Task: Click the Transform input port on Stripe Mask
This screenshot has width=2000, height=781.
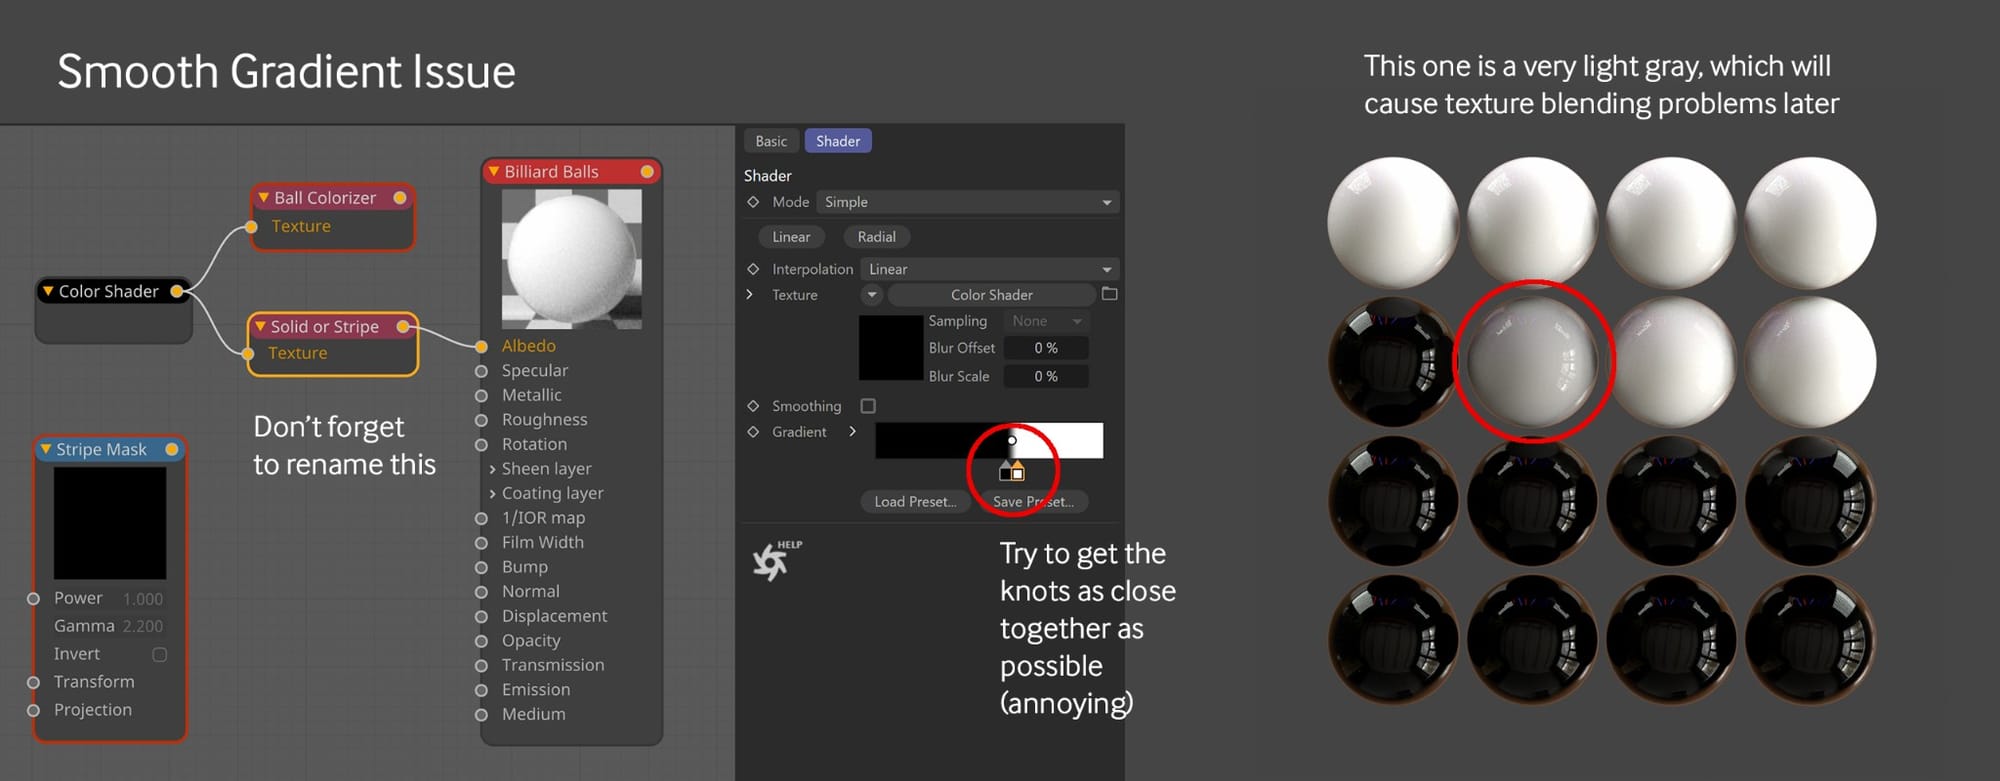Action: (x=33, y=682)
